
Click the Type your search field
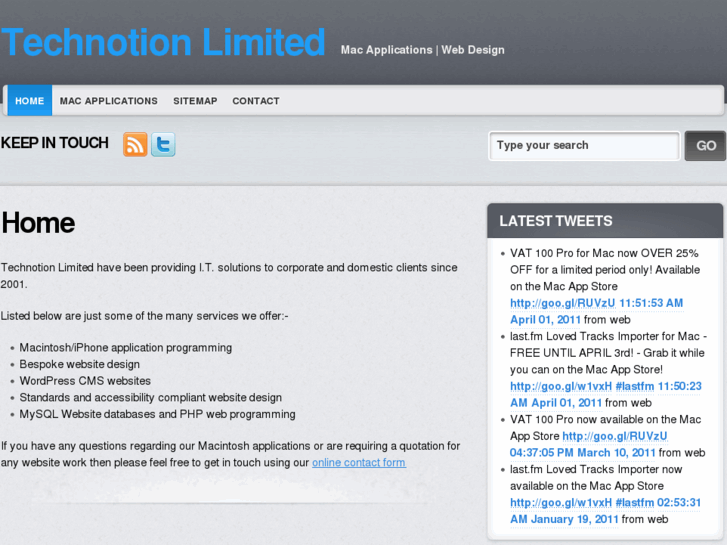[x=584, y=146]
